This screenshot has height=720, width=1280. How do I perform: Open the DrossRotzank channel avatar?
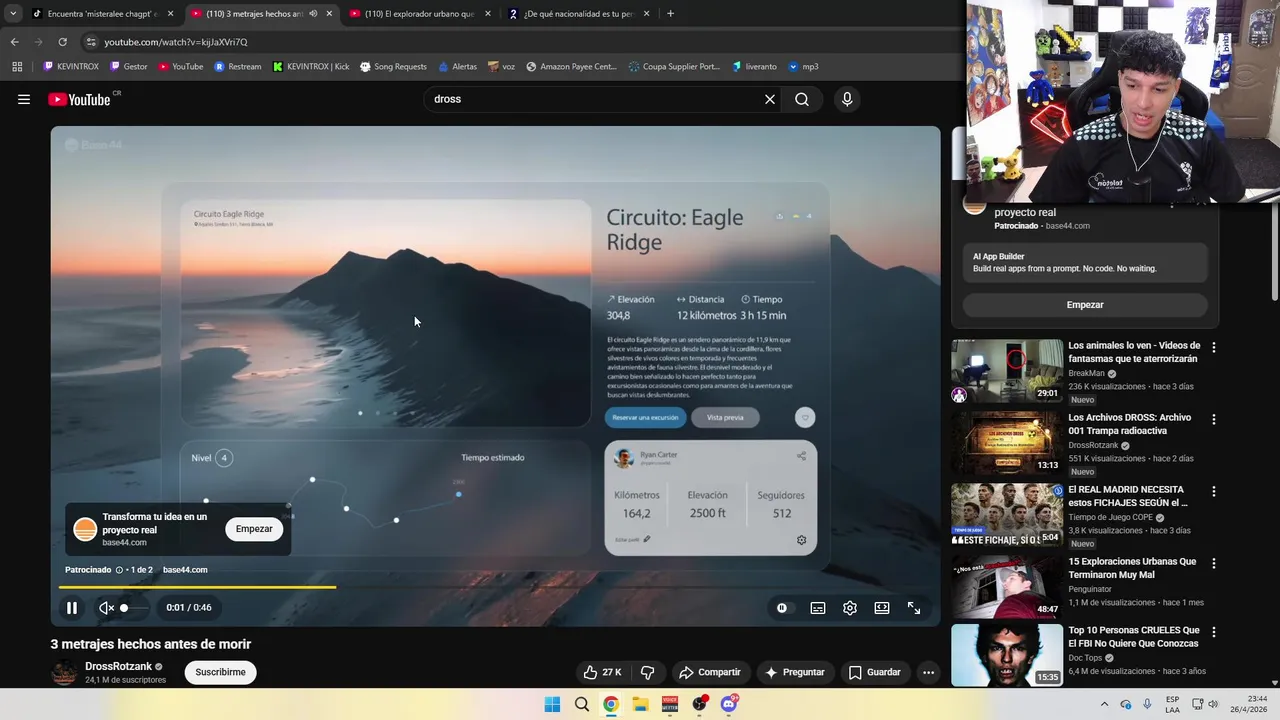64,672
